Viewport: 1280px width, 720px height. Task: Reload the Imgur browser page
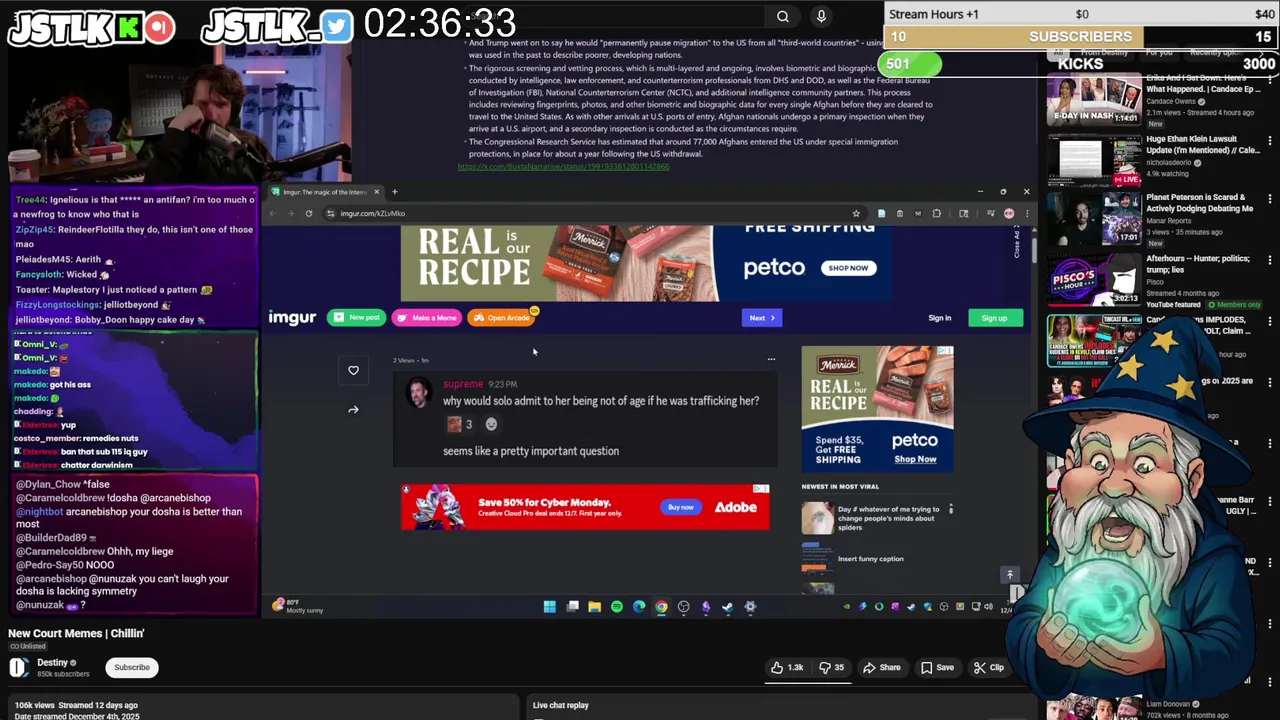tap(309, 213)
